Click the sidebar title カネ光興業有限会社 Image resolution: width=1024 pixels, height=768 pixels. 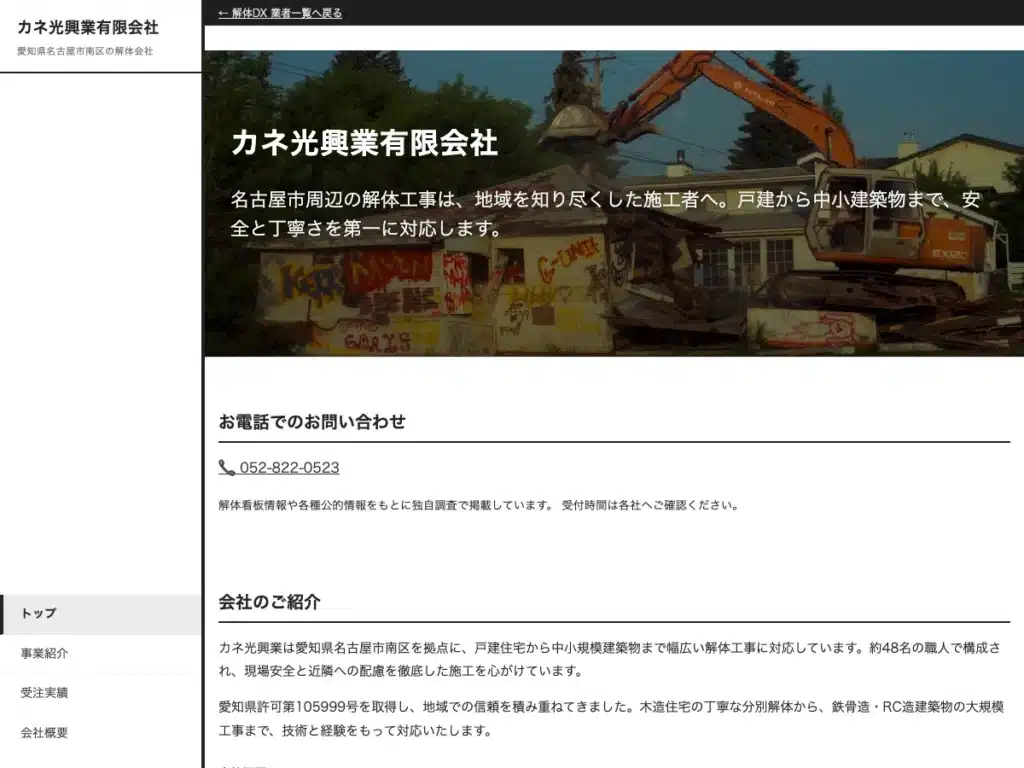point(88,27)
